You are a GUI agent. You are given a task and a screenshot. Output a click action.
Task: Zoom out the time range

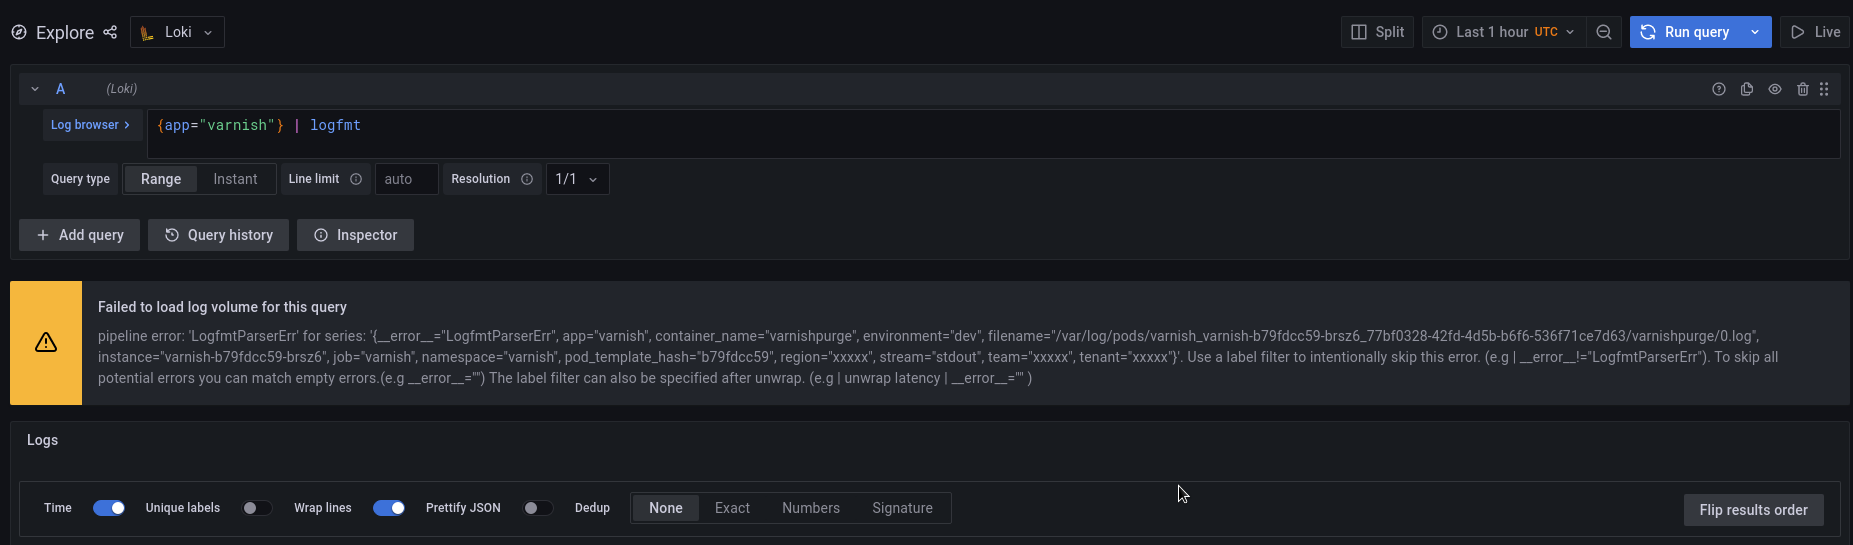[x=1604, y=32]
